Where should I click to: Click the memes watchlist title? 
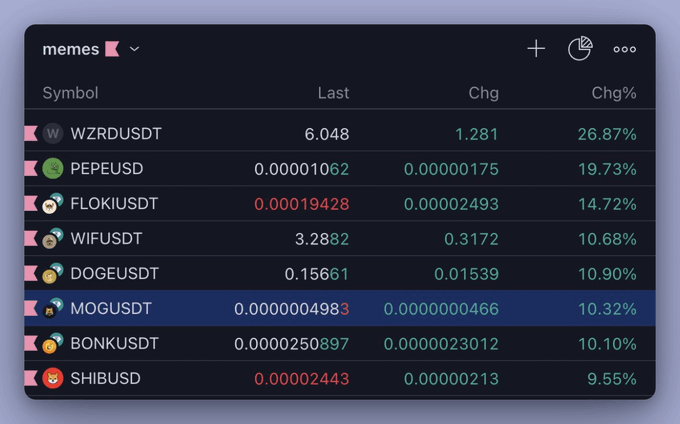[71, 49]
